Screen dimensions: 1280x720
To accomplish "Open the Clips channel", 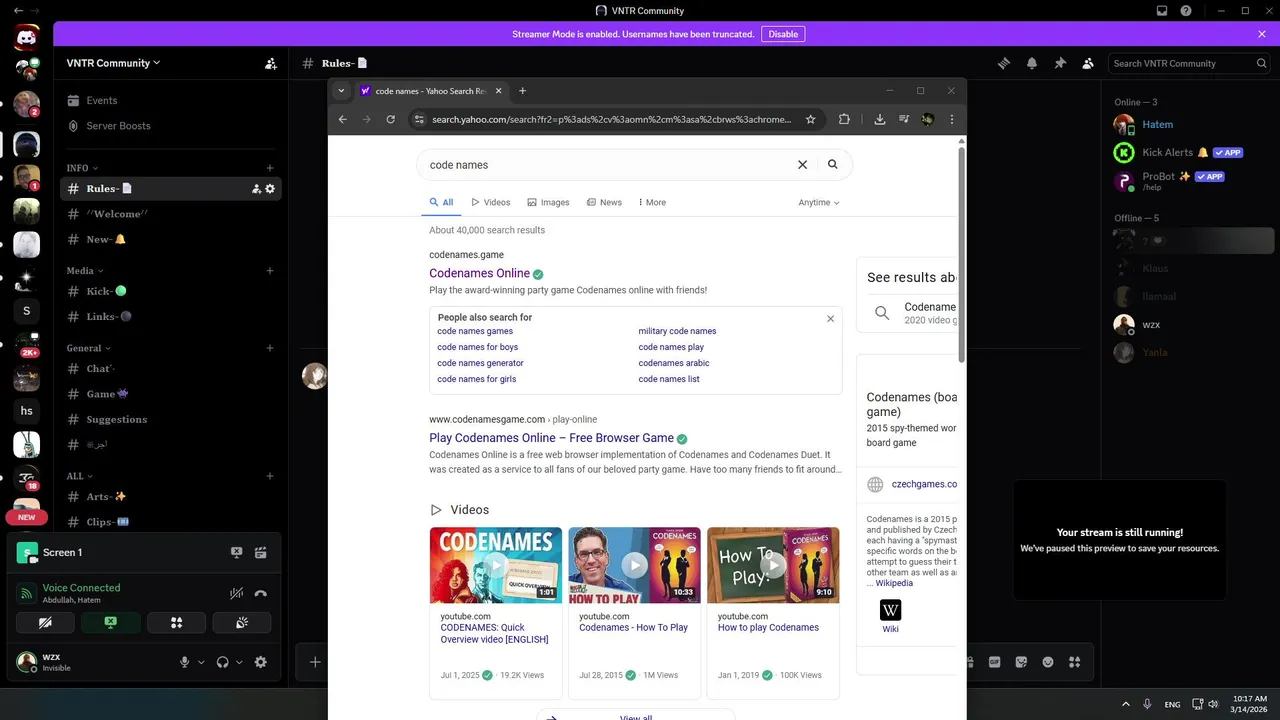I will point(171,522).
